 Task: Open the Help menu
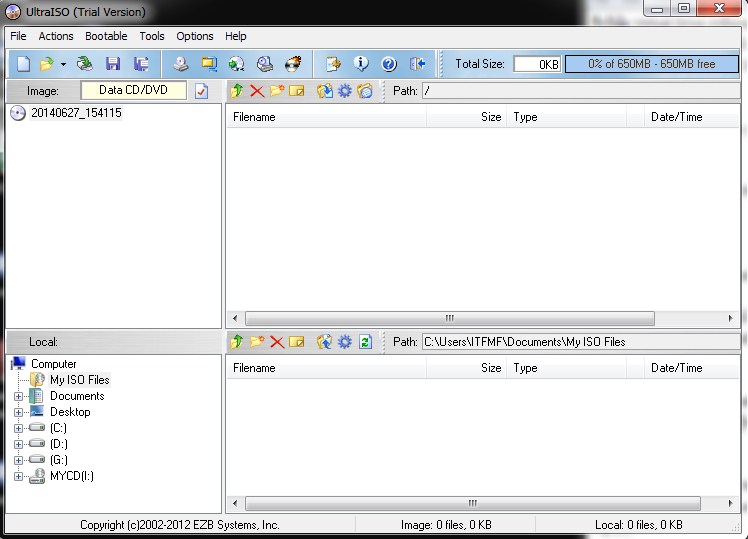coord(236,36)
